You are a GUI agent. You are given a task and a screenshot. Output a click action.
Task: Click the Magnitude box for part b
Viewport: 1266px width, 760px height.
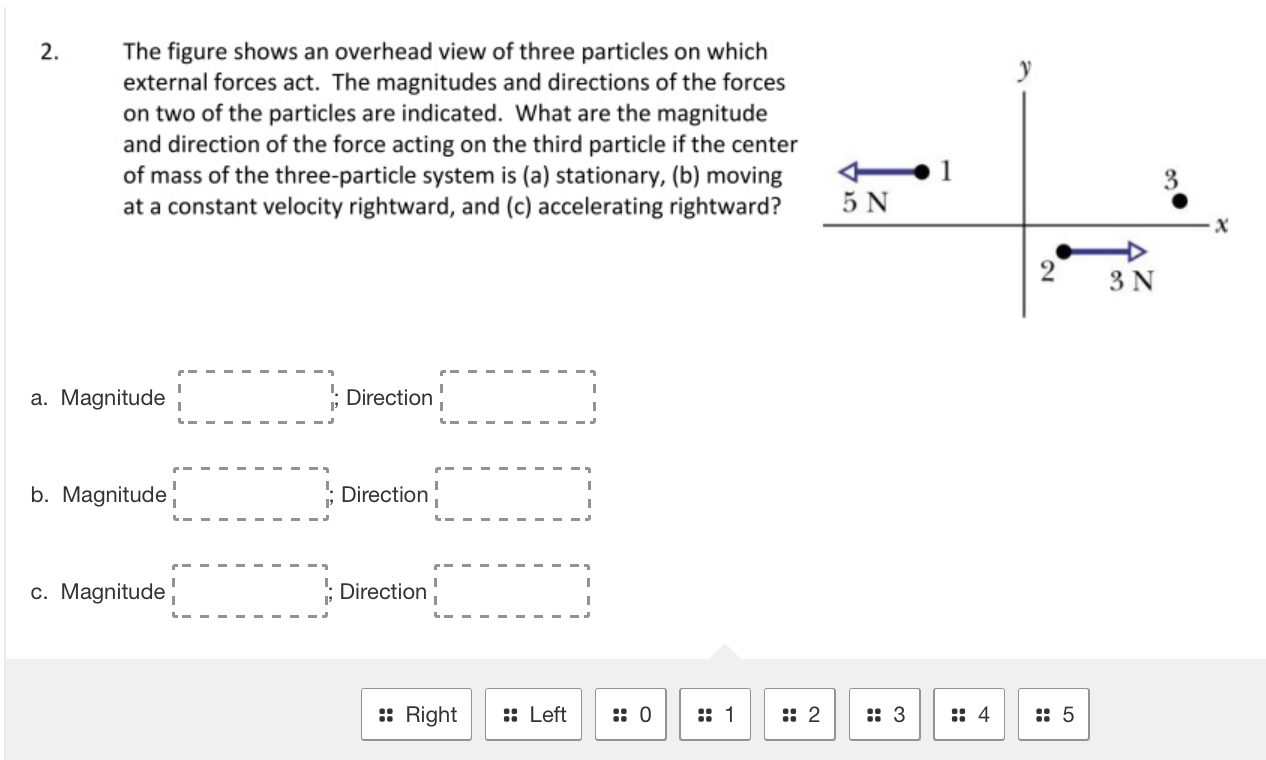tap(250, 494)
